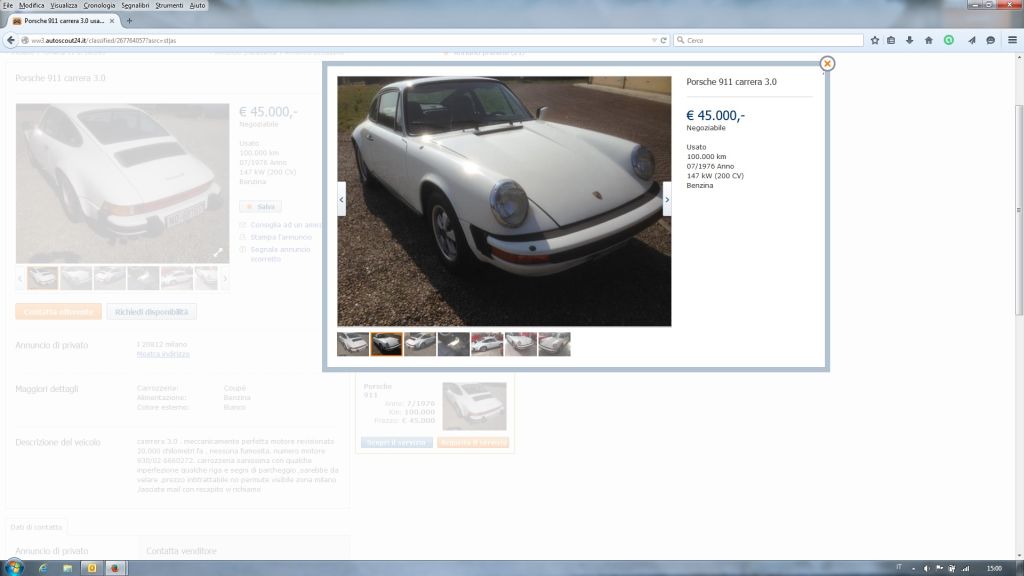Open the Mostra indirizzo link
The height and width of the screenshot is (576, 1024).
tap(163, 354)
